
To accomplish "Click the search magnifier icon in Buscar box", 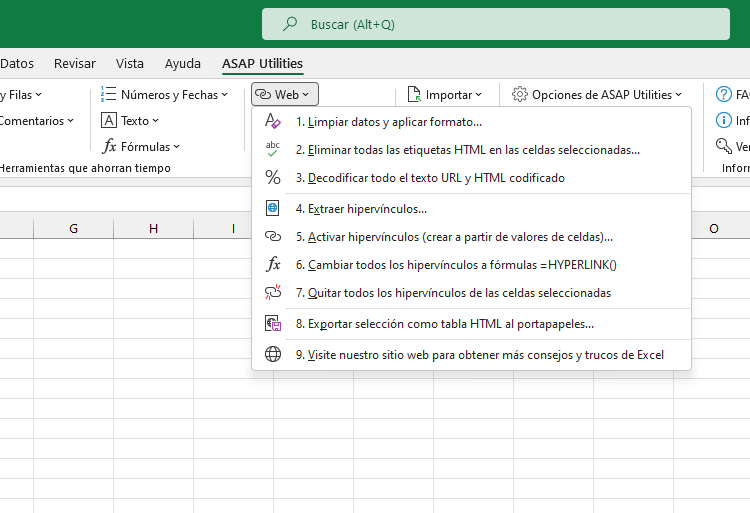I will 290,24.
